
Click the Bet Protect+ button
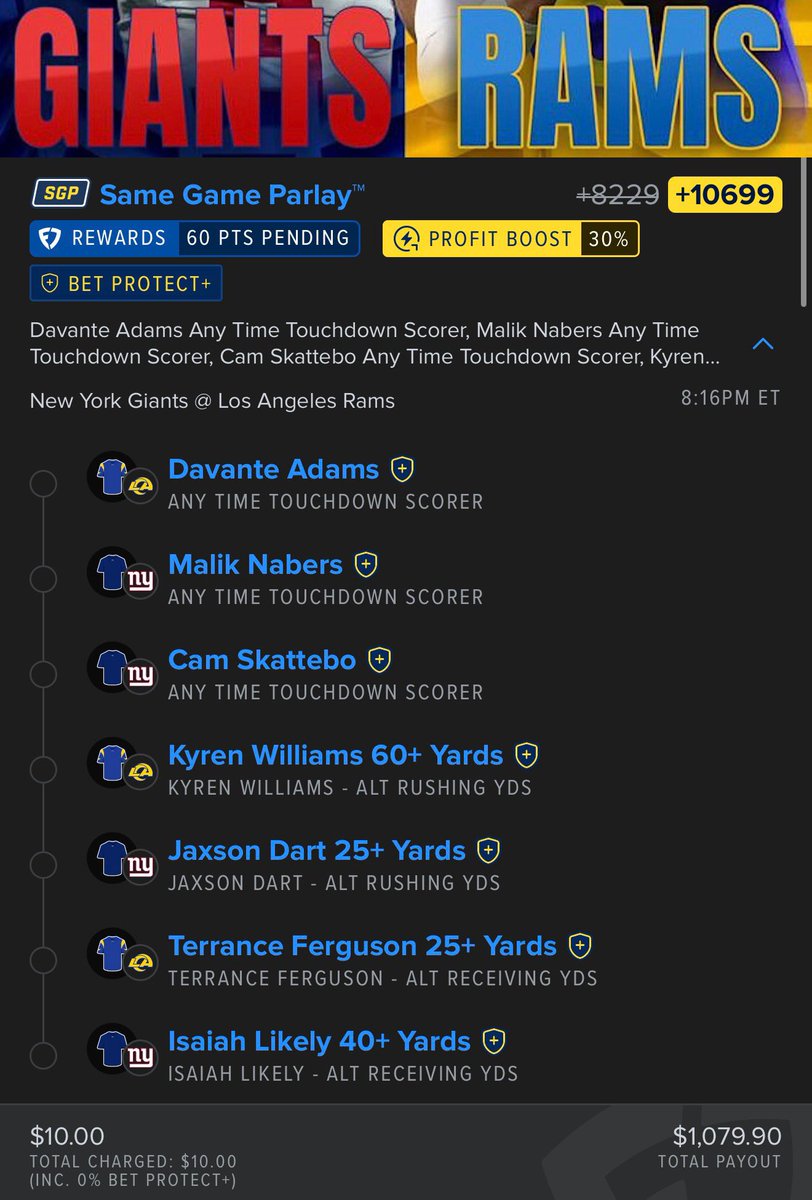click(127, 284)
